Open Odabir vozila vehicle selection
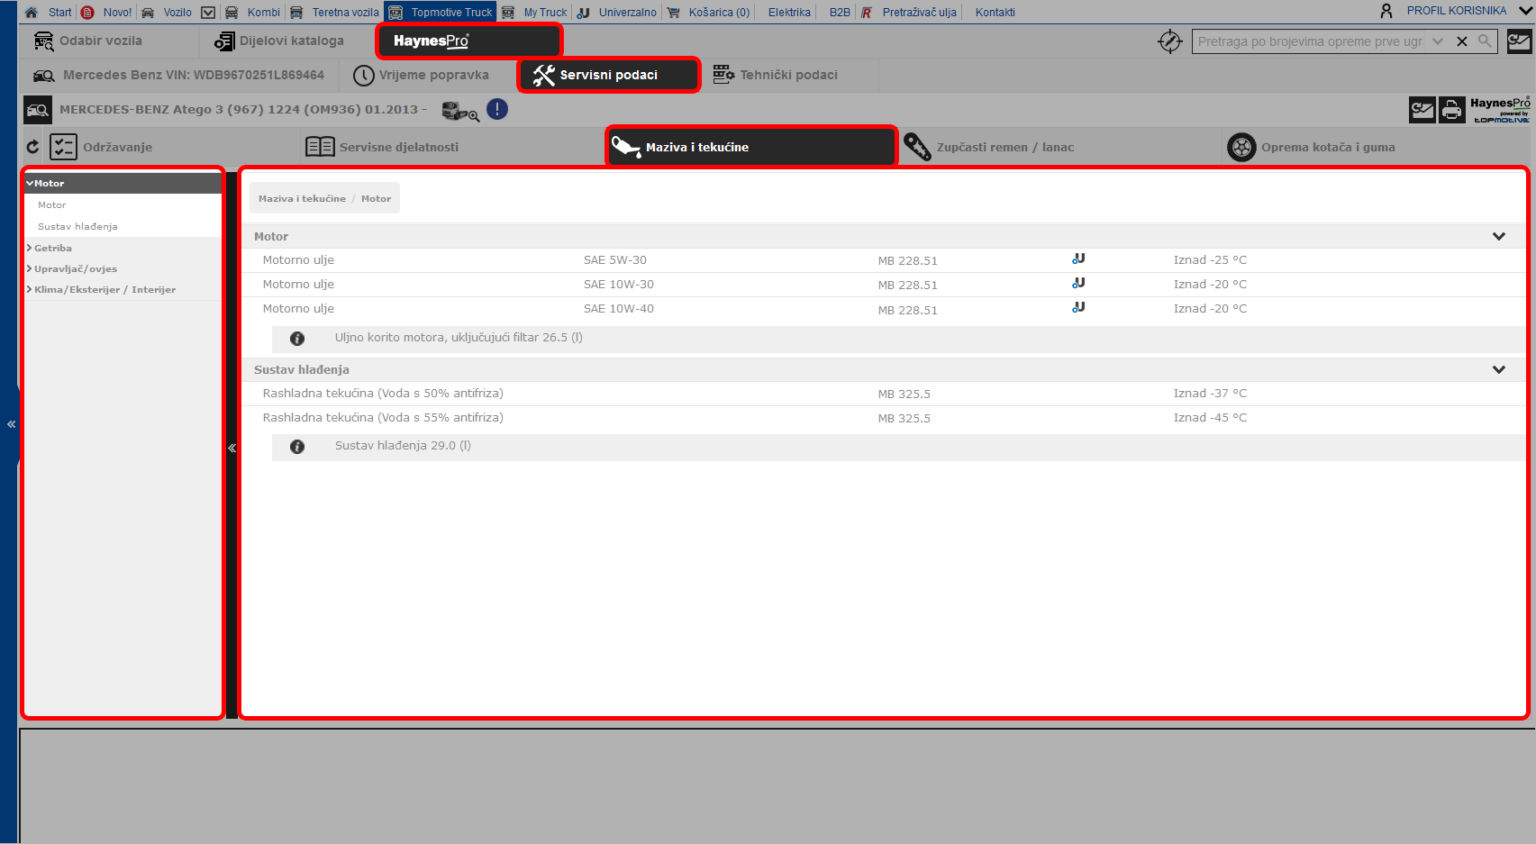The image size is (1536, 844). (100, 41)
